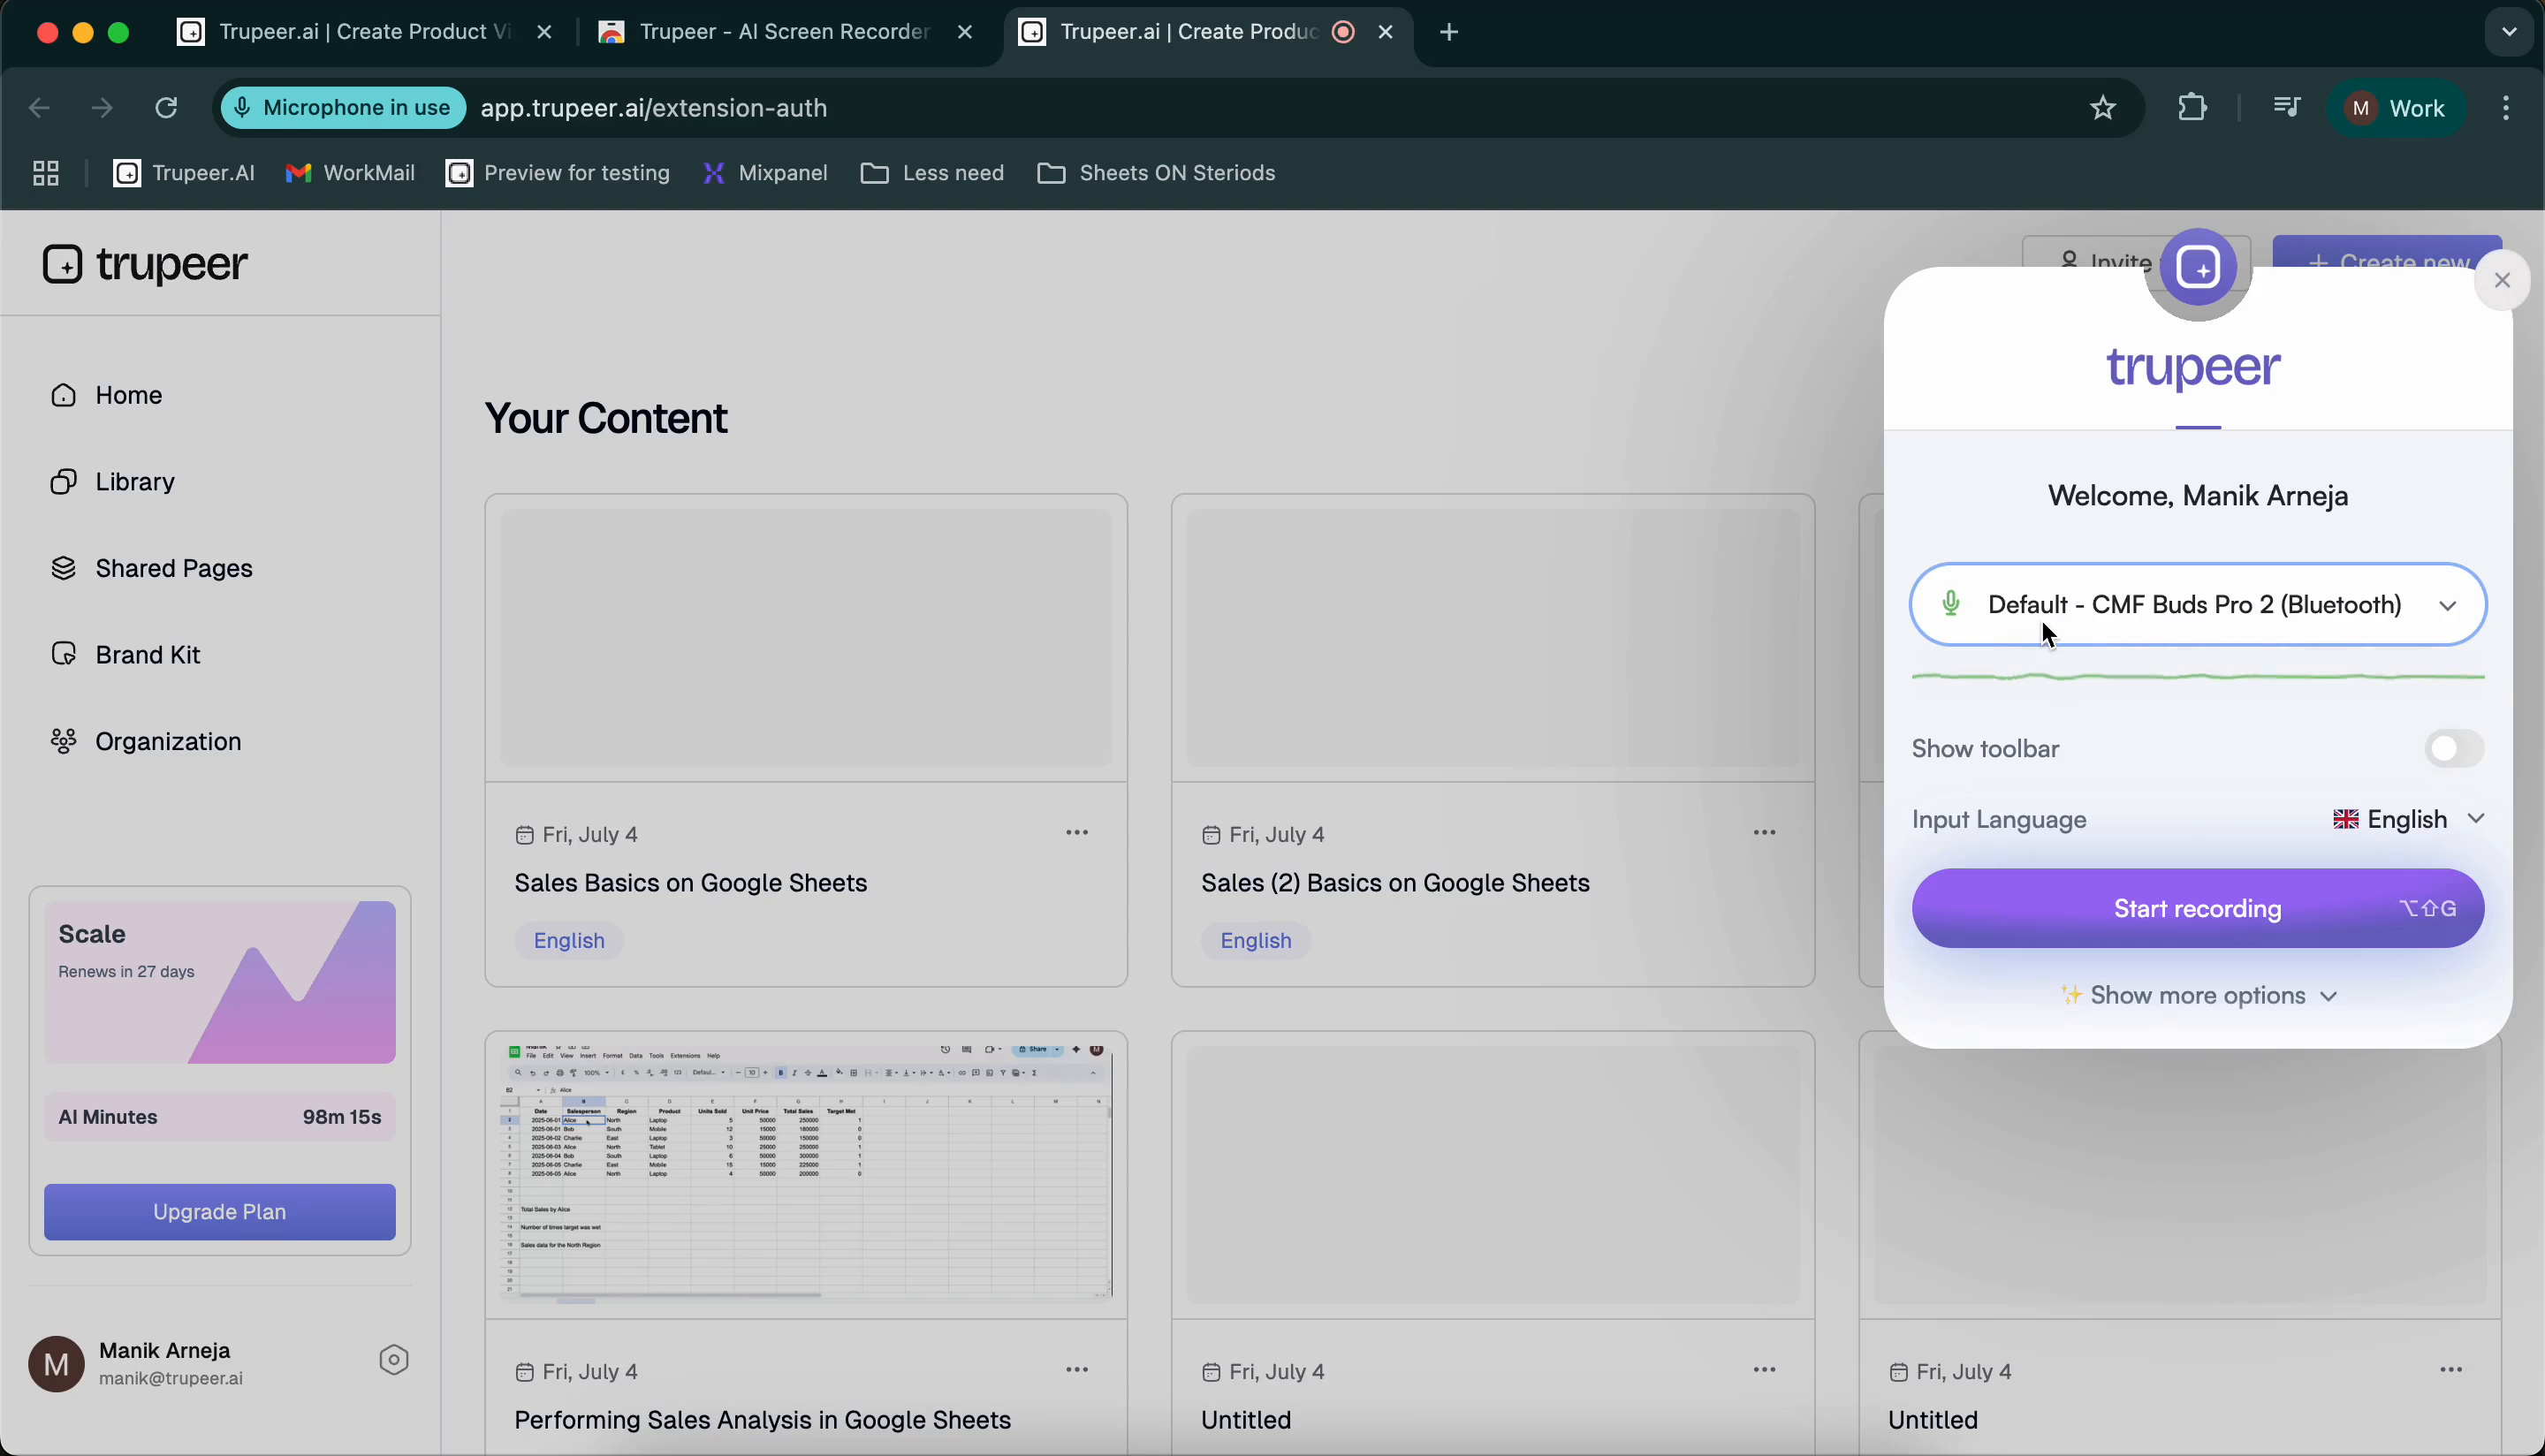Open Brand Kit from the sidebar icon
Viewport: 2545px width, 1456px height.
(x=63, y=654)
